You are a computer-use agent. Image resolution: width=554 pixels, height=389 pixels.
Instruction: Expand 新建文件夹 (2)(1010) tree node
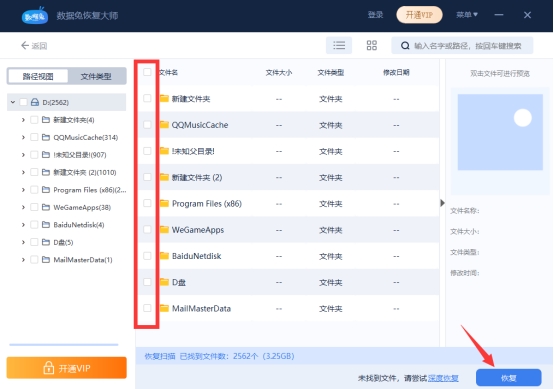(x=23, y=172)
